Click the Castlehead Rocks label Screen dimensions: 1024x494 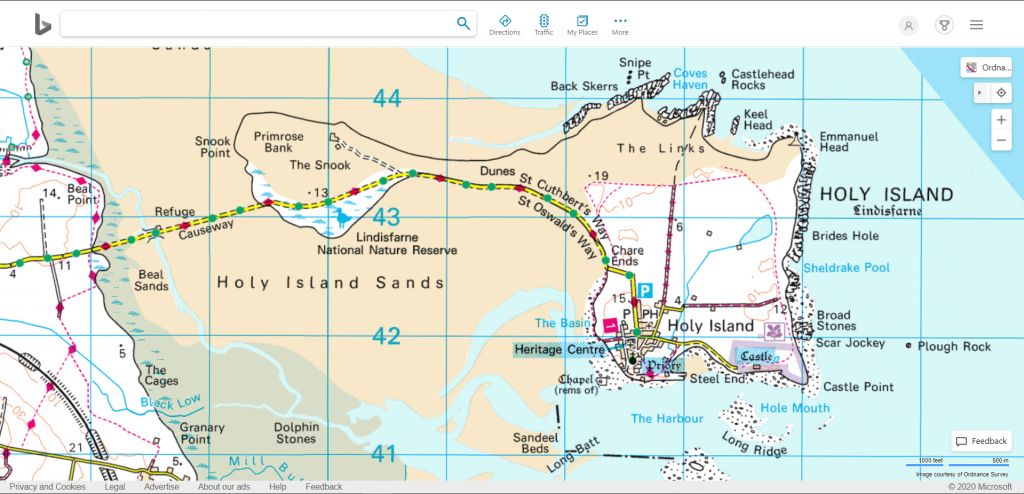click(x=763, y=80)
